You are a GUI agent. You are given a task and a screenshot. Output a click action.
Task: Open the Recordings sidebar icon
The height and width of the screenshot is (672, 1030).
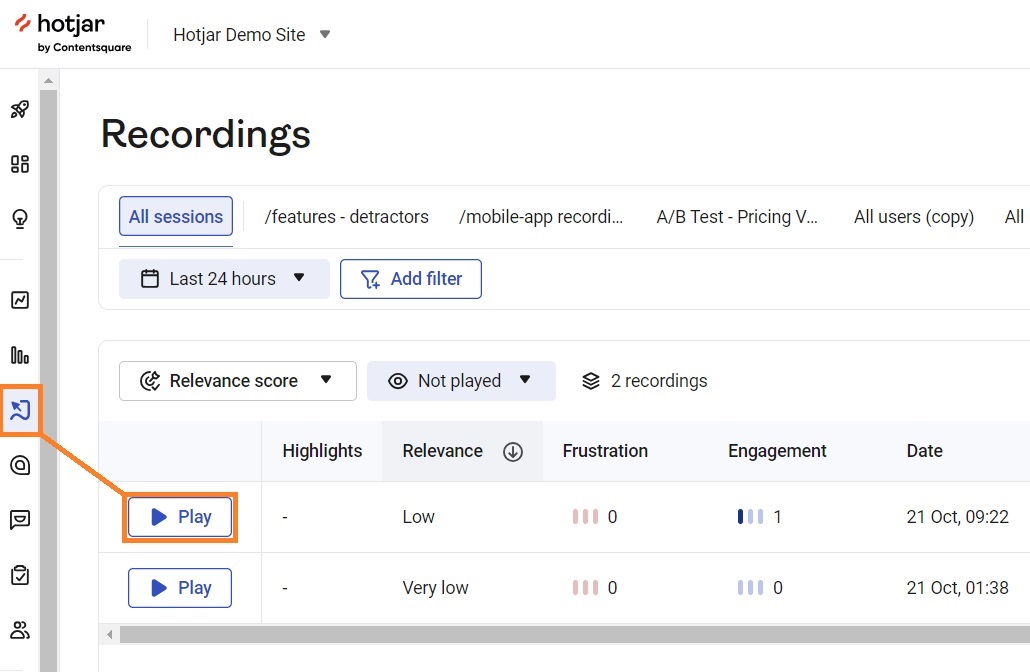20,410
